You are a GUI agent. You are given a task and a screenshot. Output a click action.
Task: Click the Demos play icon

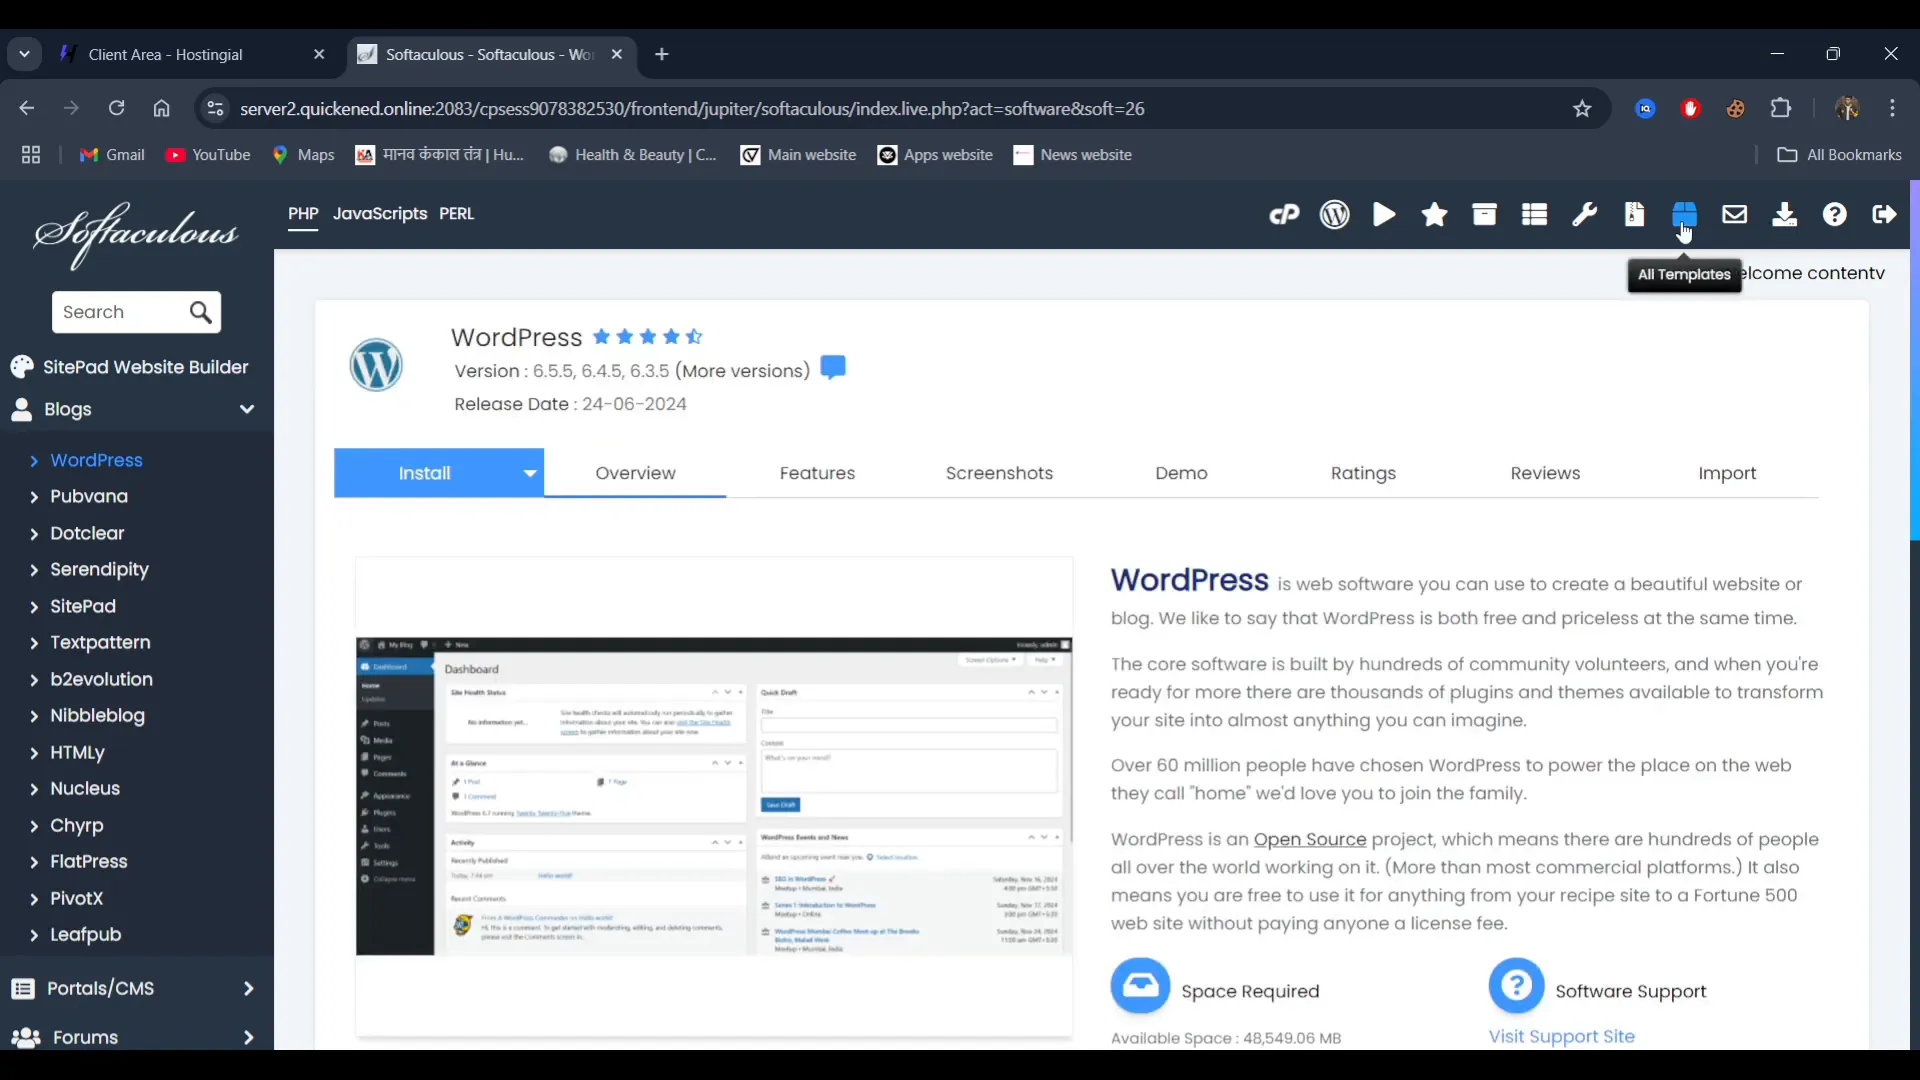tap(1384, 214)
